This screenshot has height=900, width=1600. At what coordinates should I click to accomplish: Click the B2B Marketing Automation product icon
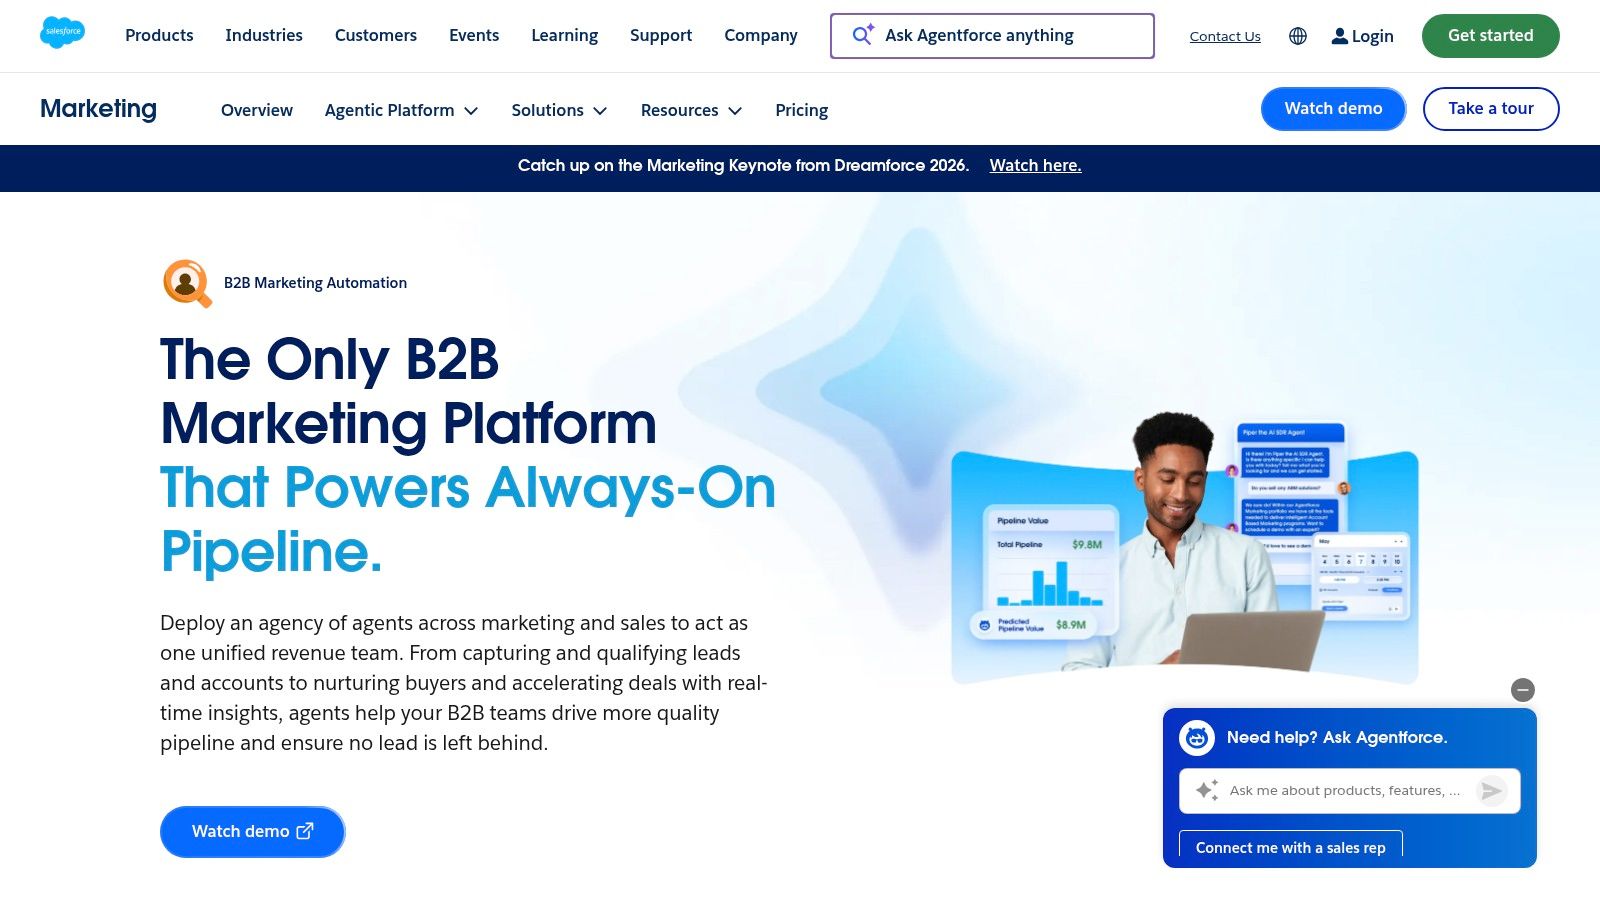pyautogui.click(x=187, y=283)
